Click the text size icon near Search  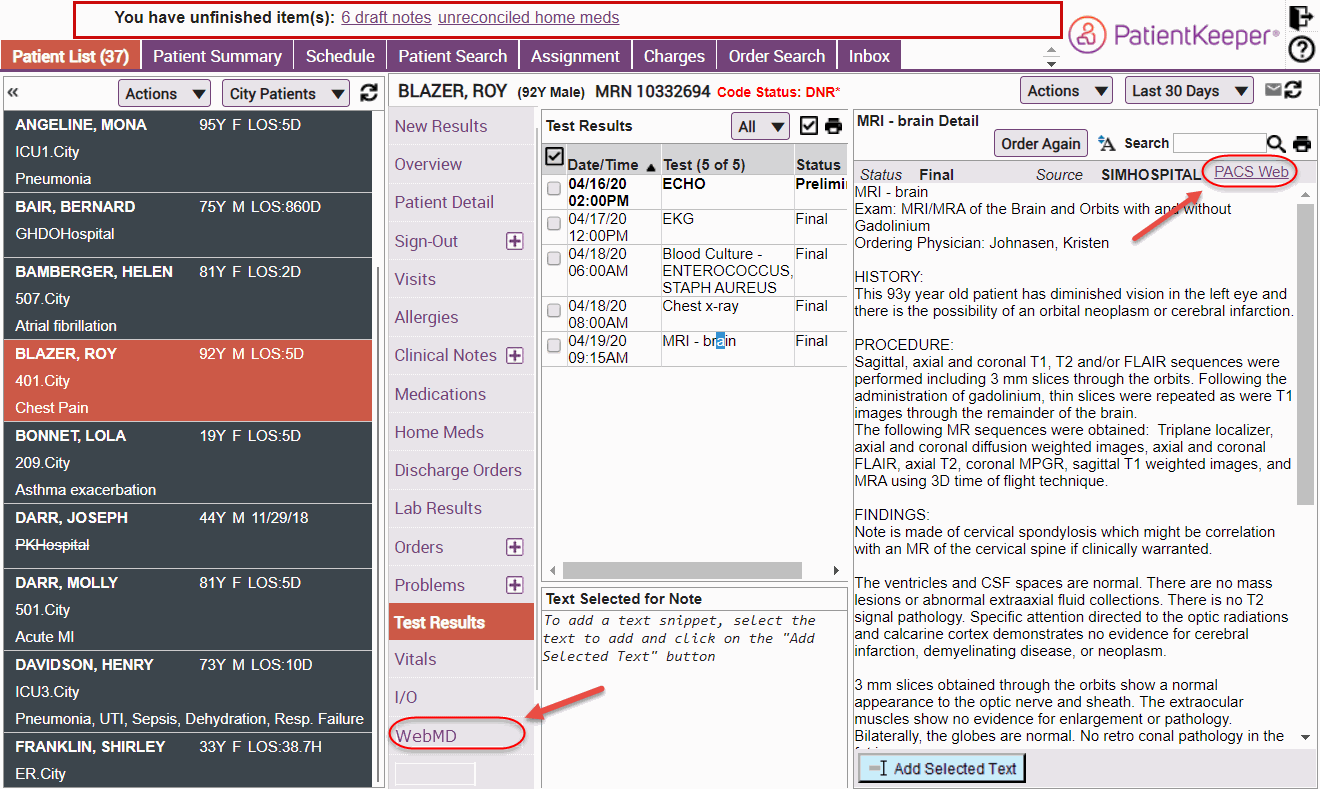pos(1106,144)
